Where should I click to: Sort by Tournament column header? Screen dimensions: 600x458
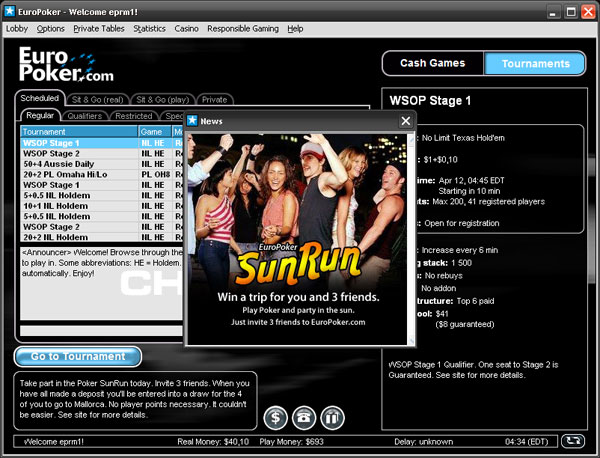79,132
